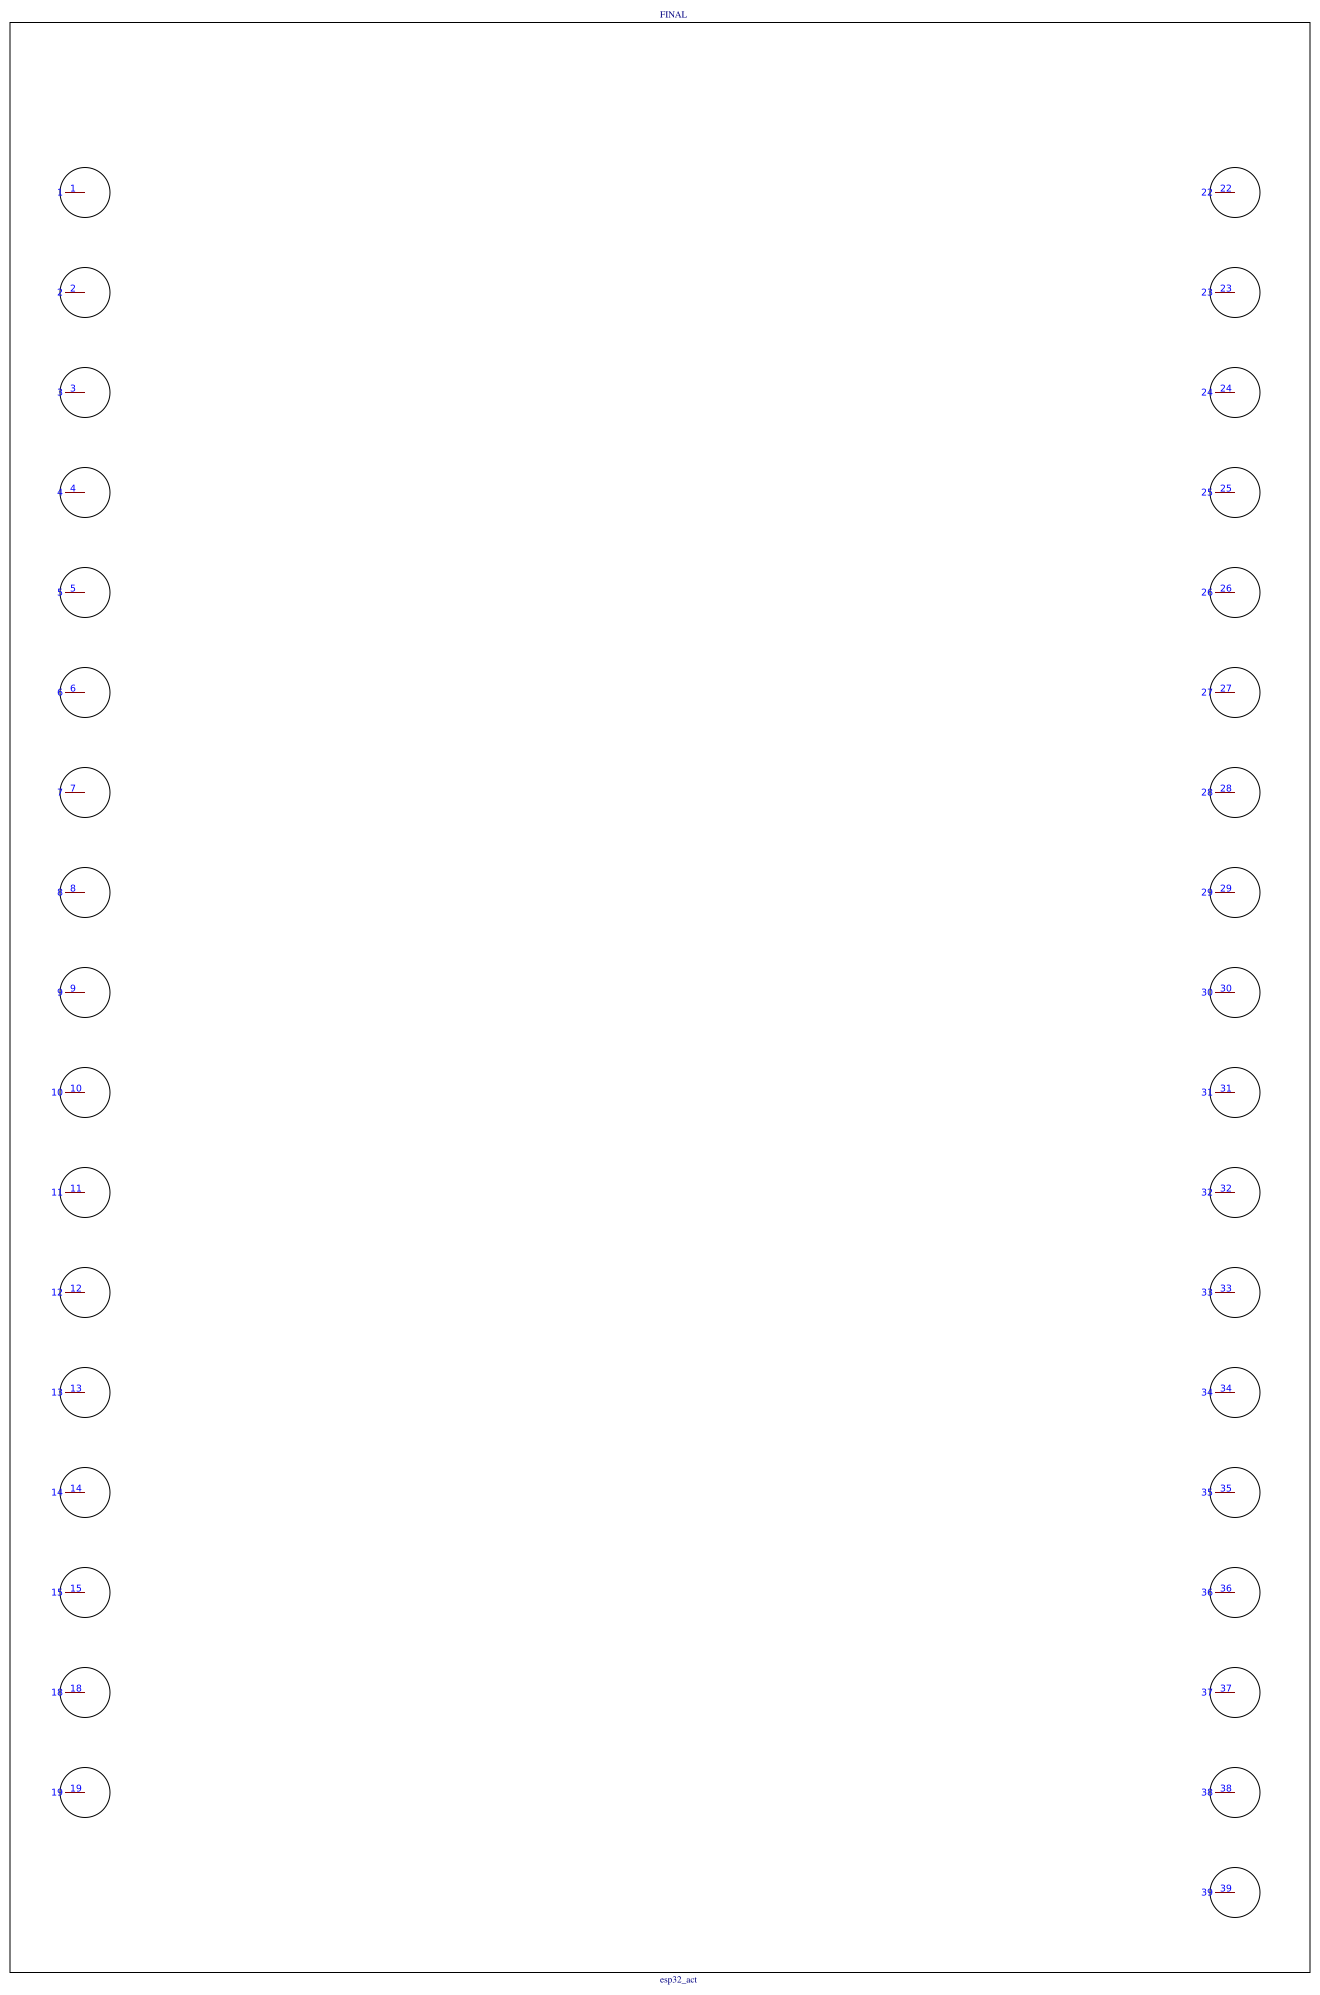Select the pin 7 circle
The image size is (1320, 1995).
click(85, 792)
